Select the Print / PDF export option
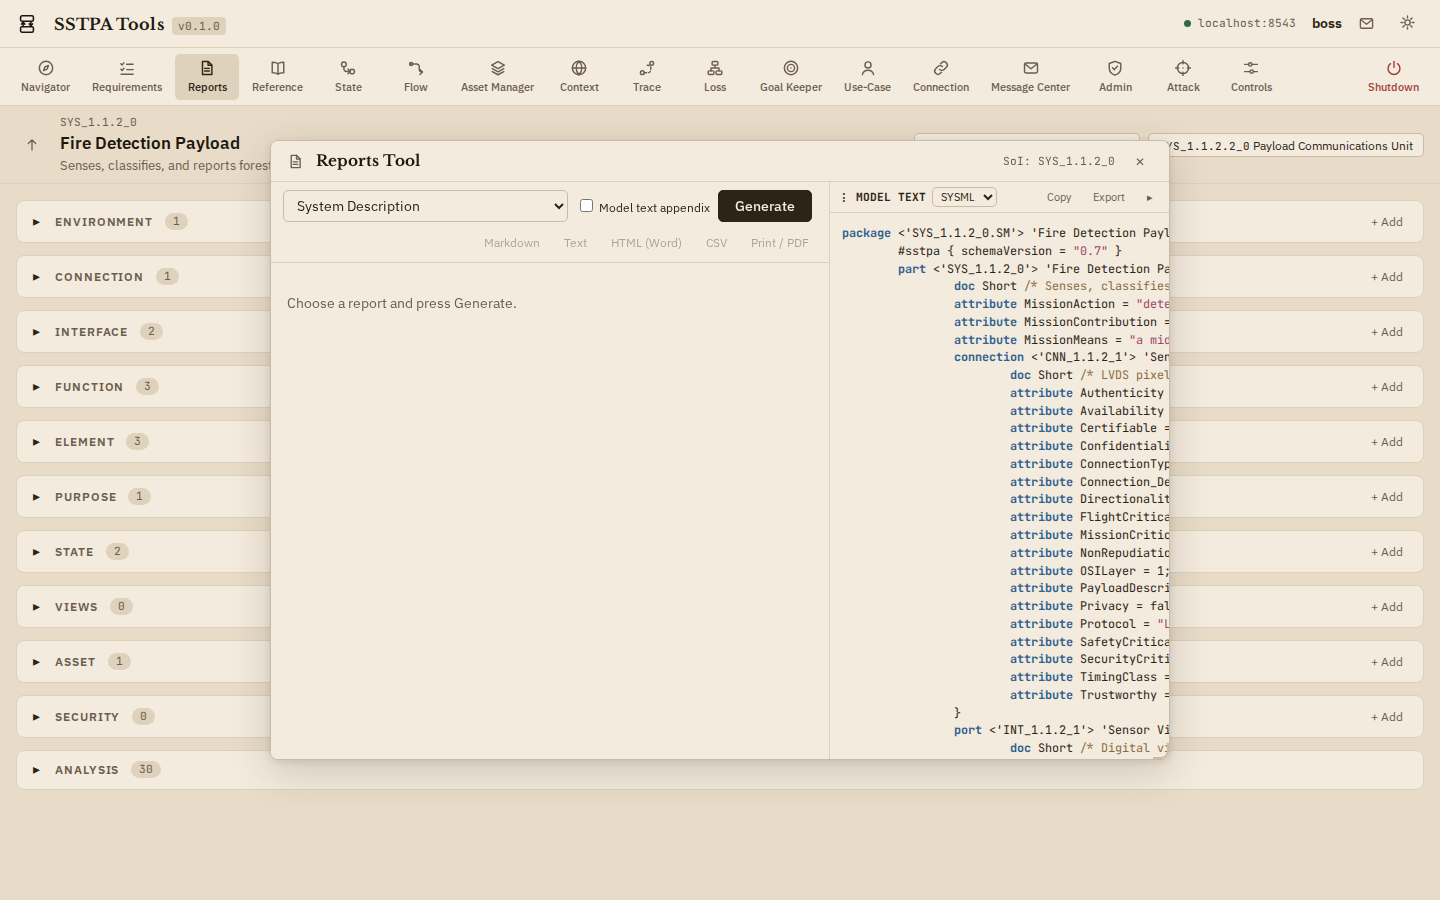 (x=779, y=243)
